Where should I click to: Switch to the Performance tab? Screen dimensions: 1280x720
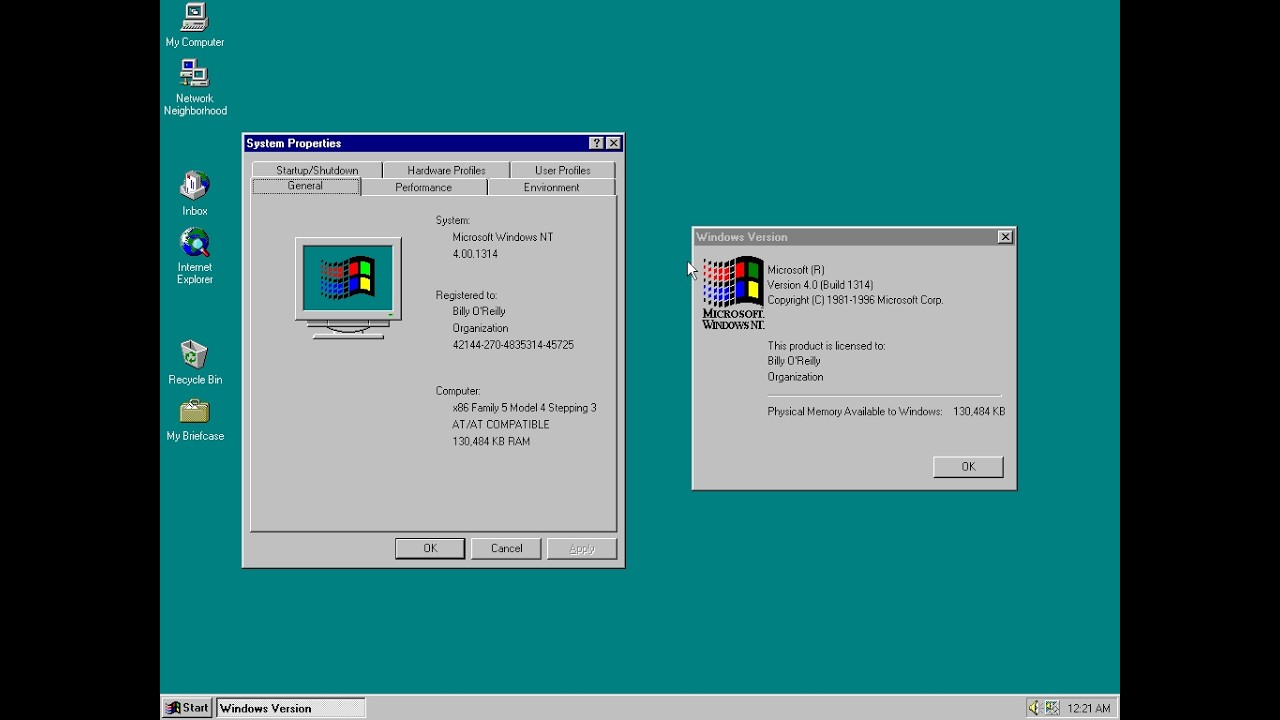tap(423, 187)
